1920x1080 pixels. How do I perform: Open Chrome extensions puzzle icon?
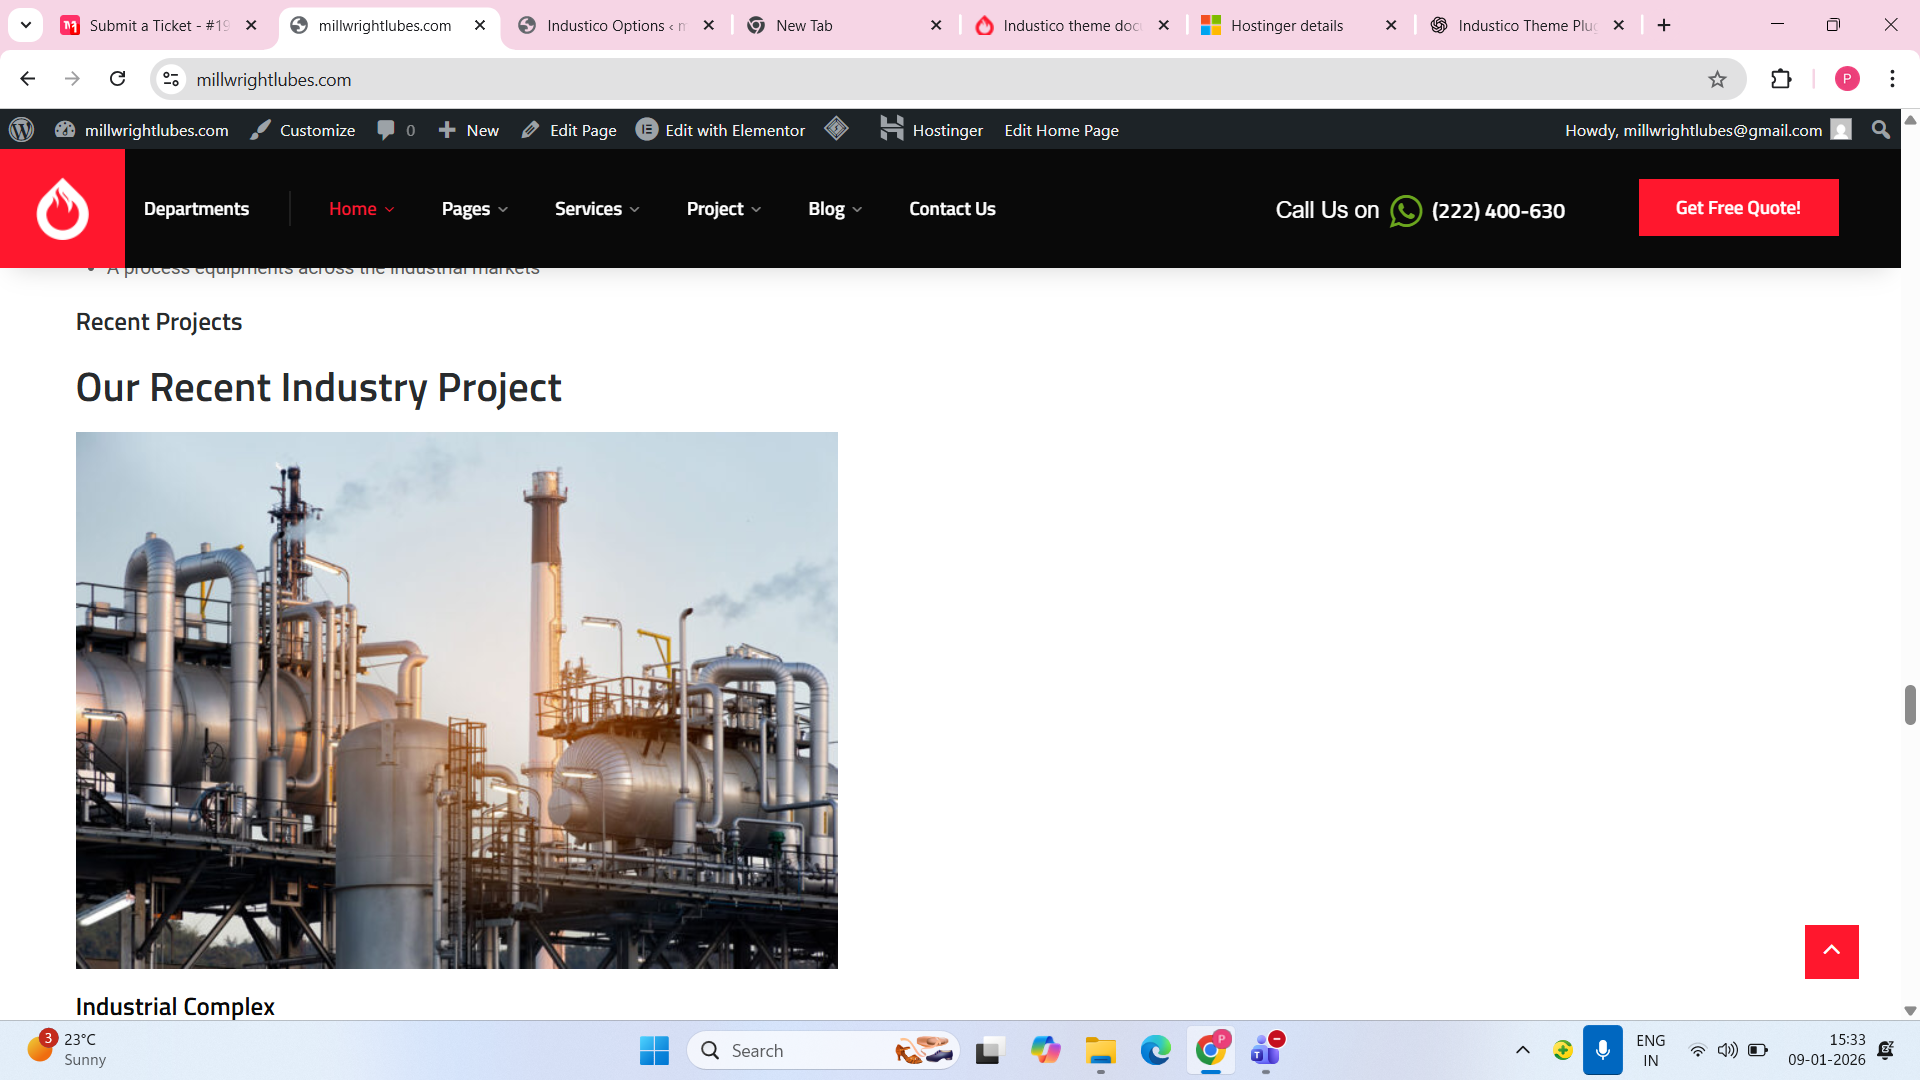pos(1781,79)
